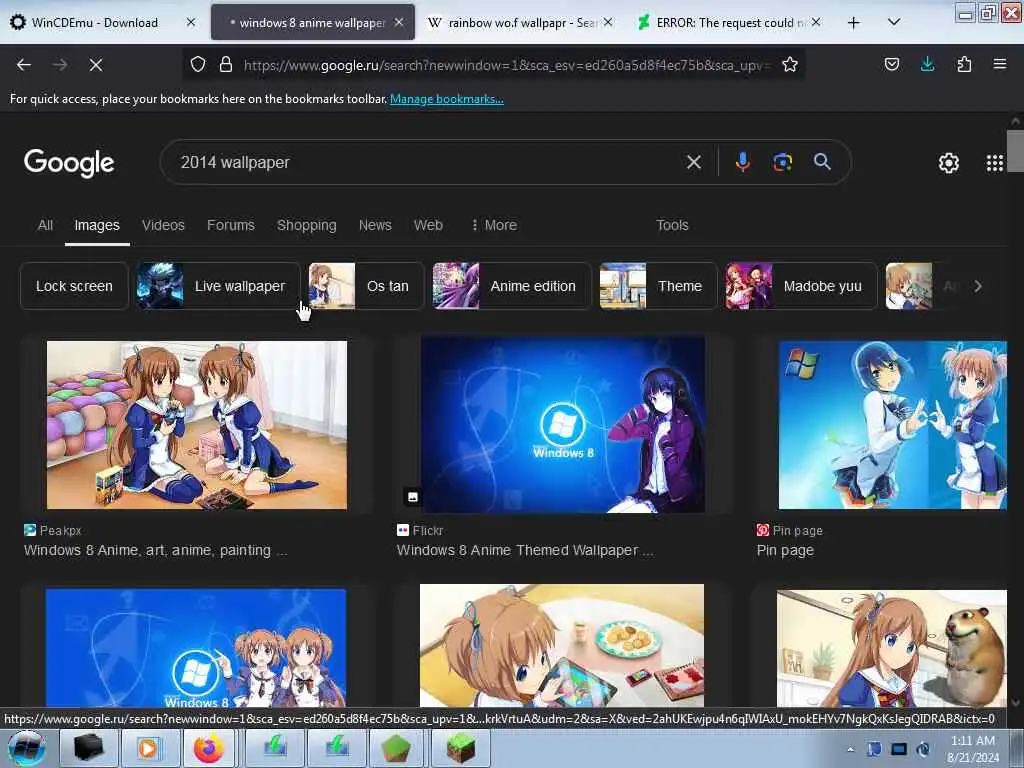1024x768 pixels.
Task: Show Firefox downloads panel
Action: tap(927, 64)
